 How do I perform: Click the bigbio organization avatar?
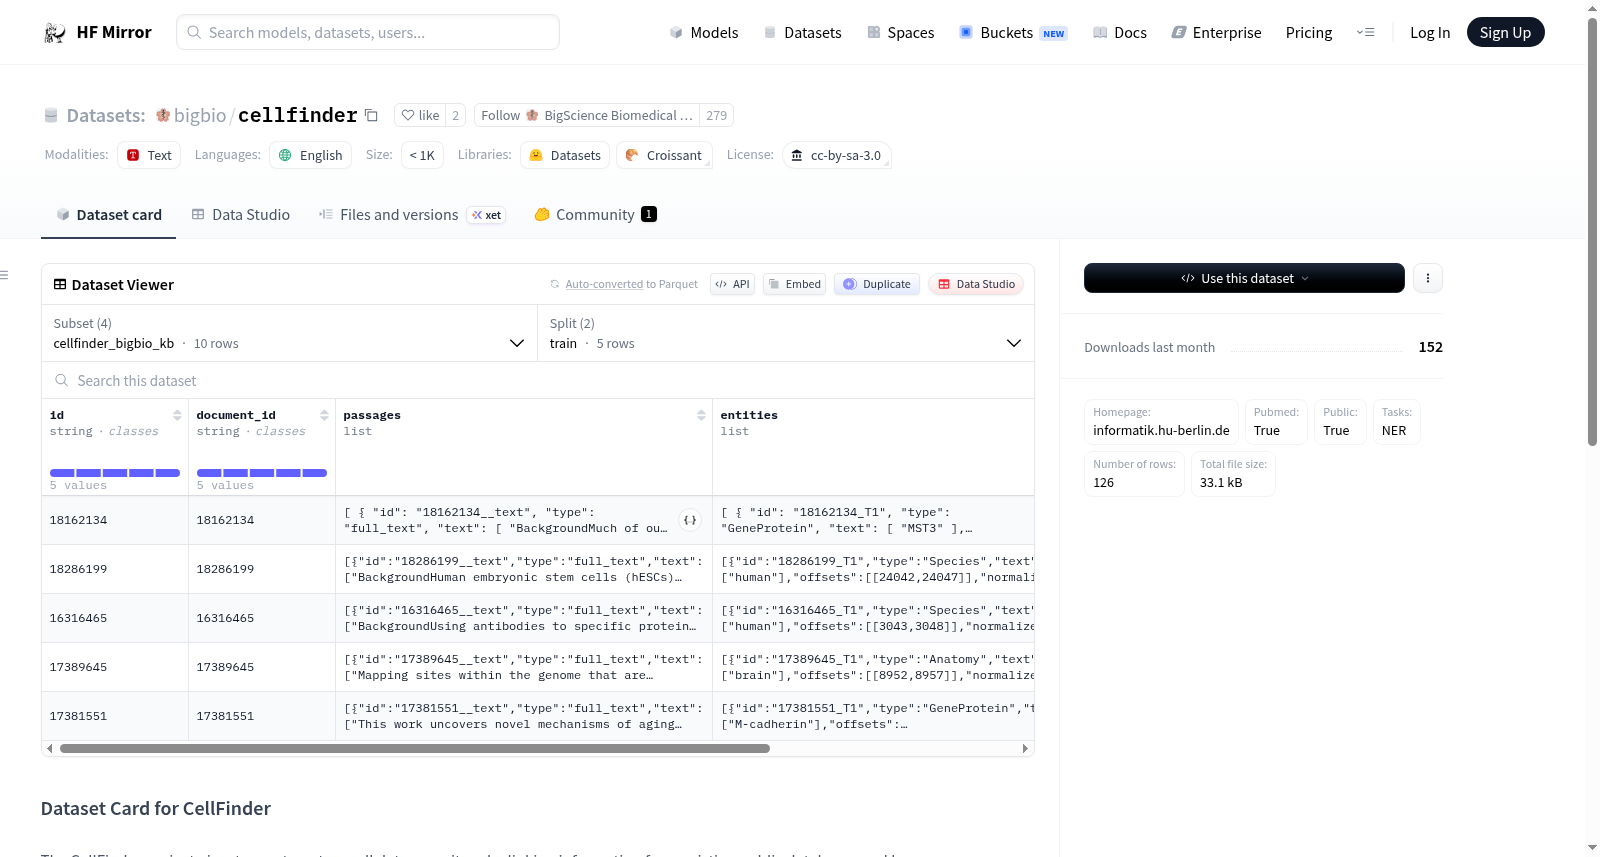[163, 115]
